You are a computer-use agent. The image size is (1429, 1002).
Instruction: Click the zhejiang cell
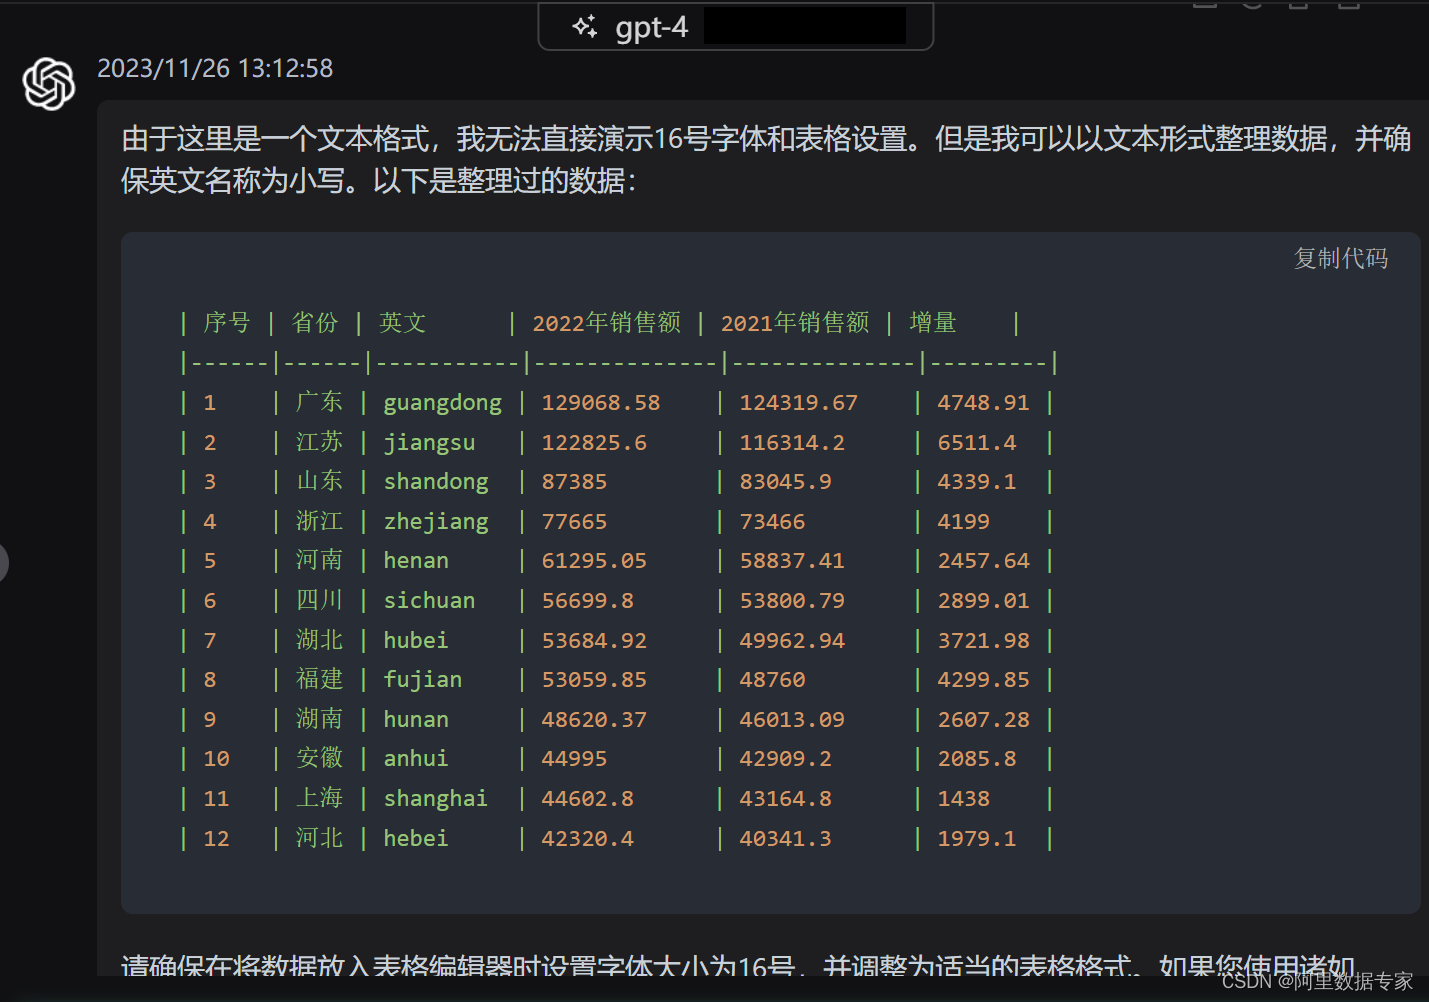tap(436, 522)
